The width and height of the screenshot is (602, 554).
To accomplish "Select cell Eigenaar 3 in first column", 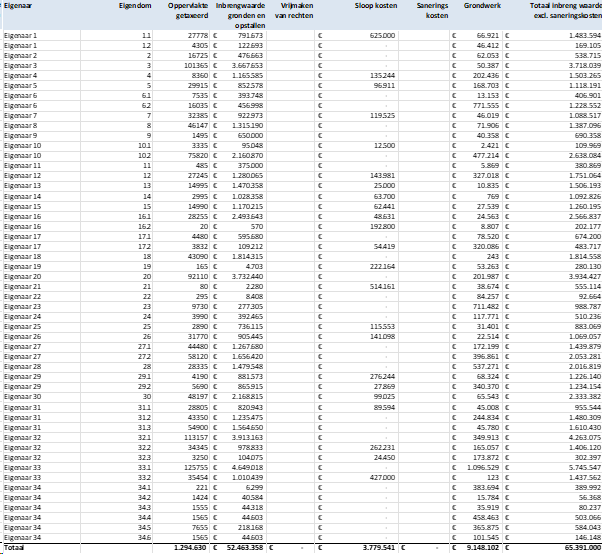I will pos(41,66).
